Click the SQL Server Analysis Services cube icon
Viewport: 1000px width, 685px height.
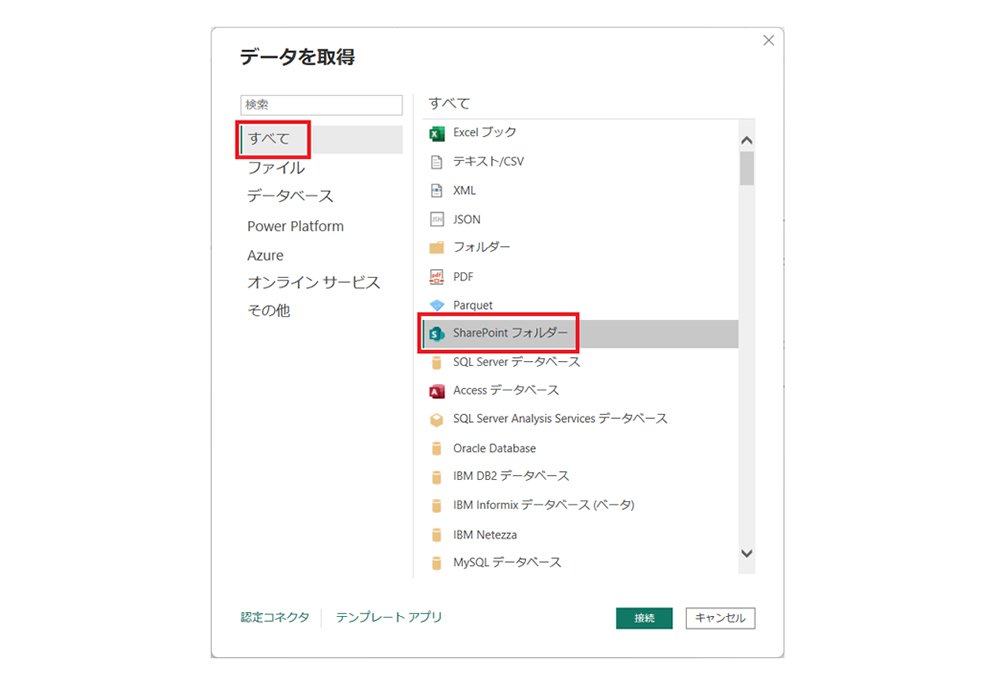(x=437, y=420)
